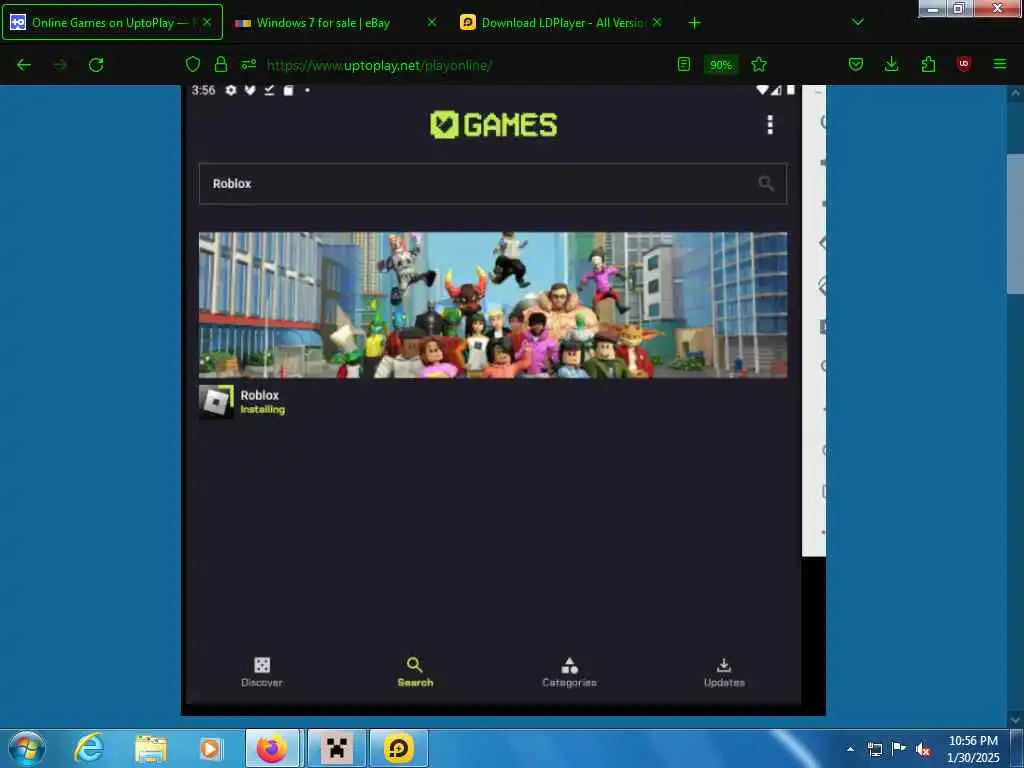Image resolution: width=1024 pixels, height=768 pixels.
Task: Click the page vertical scrollbar thumb
Action: coord(1015,224)
